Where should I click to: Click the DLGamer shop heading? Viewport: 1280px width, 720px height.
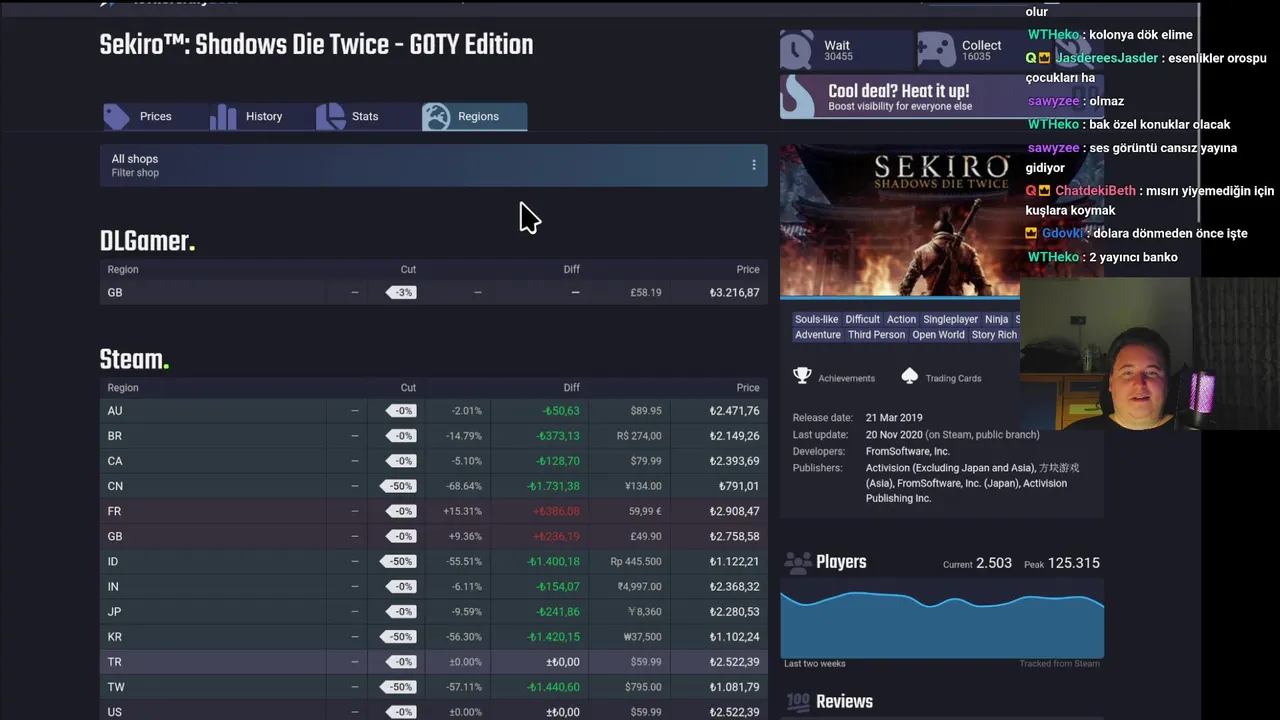coord(147,241)
